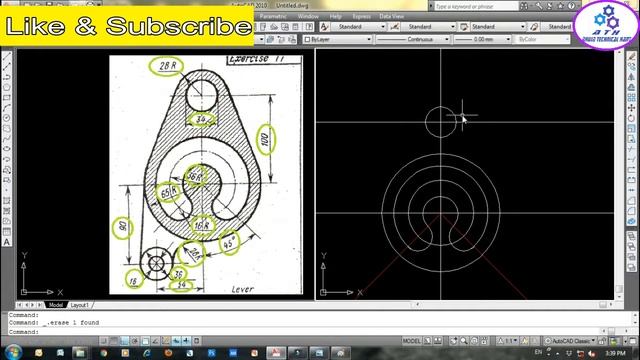Select the Multiline Text tool
The image size is (640, 360).
[x=7, y=242]
